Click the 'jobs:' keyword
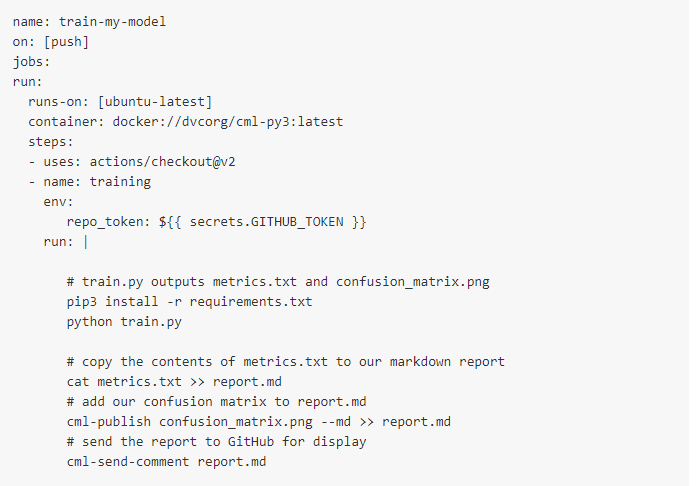Screen dimensions: 697x486 [32, 61]
